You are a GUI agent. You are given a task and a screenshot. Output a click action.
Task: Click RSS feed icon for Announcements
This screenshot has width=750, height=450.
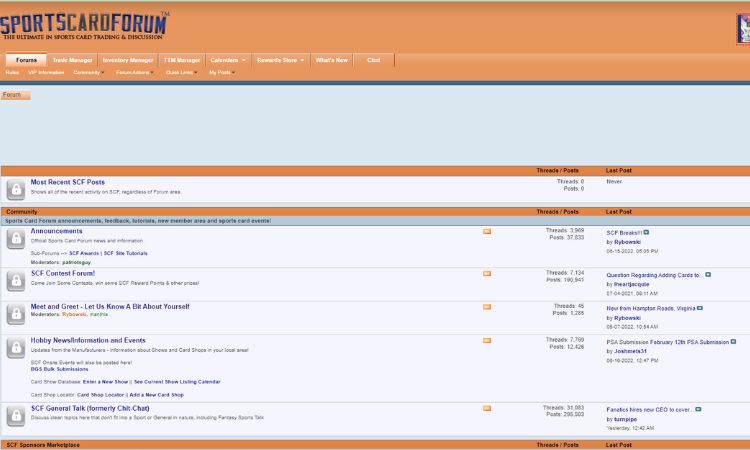[487, 231]
